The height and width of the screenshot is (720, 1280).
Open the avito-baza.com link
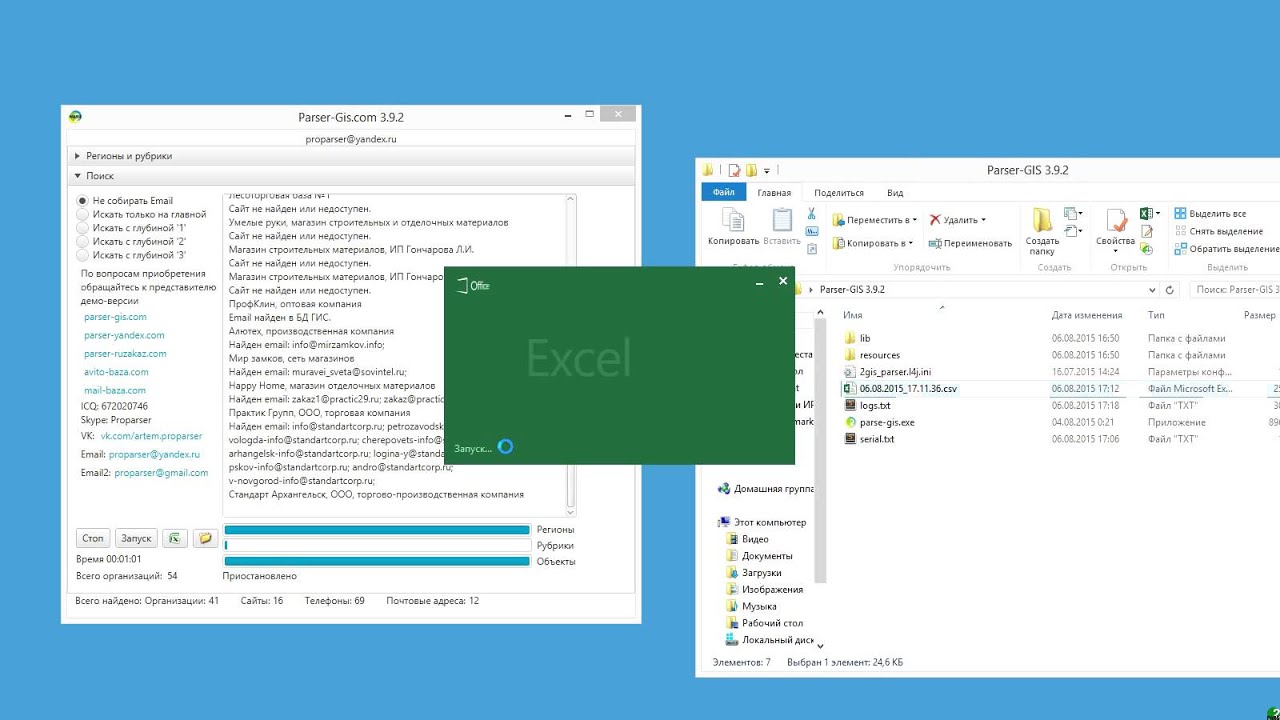tap(116, 372)
